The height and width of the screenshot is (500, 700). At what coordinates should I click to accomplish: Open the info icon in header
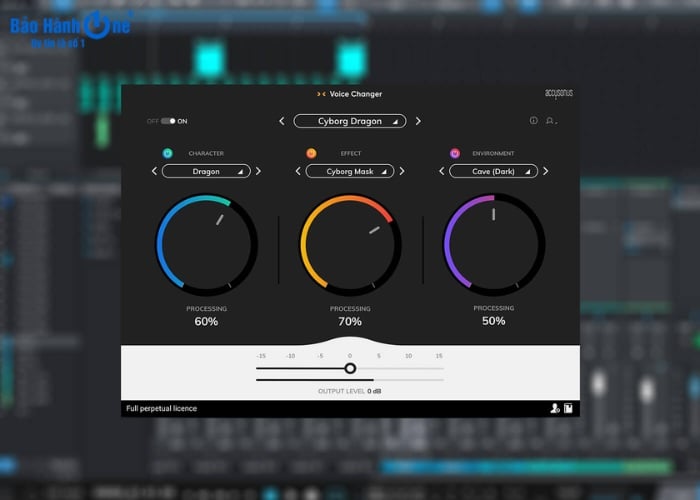coord(533,121)
